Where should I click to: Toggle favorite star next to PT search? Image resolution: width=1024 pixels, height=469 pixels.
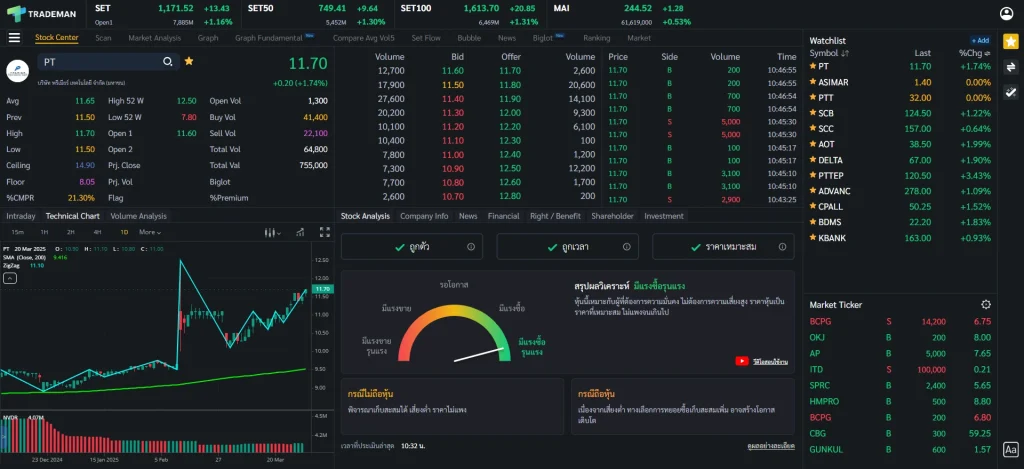(x=189, y=62)
